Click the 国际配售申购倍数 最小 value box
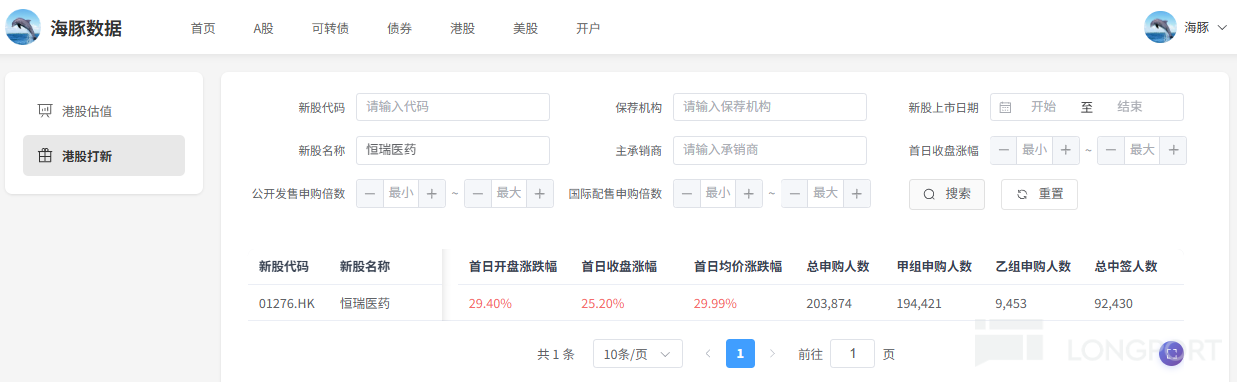1237x382 pixels. point(718,193)
